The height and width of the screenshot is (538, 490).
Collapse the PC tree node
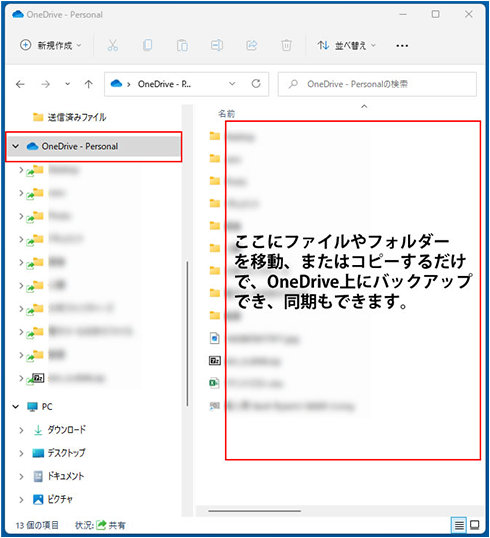pyautogui.click(x=15, y=407)
